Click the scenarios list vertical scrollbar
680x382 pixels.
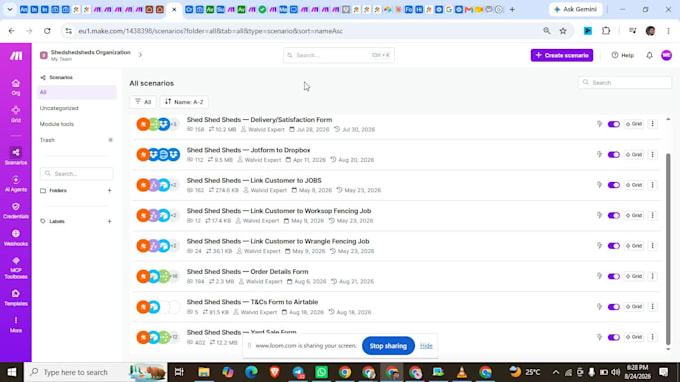(668, 249)
